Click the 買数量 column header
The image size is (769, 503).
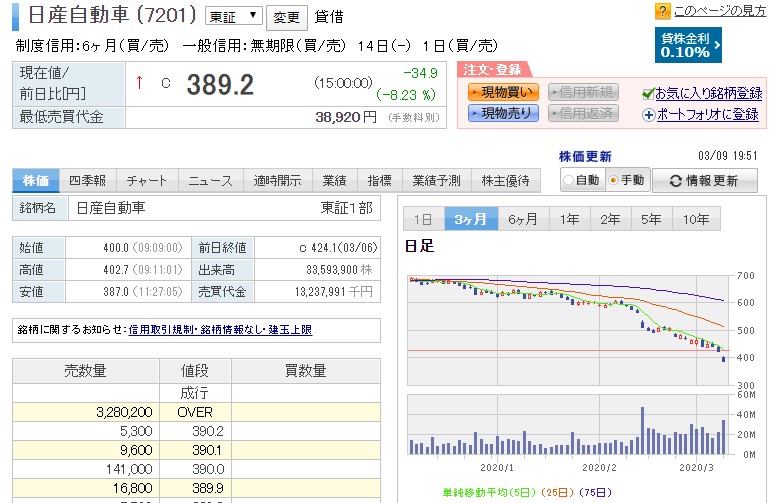[306, 371]
